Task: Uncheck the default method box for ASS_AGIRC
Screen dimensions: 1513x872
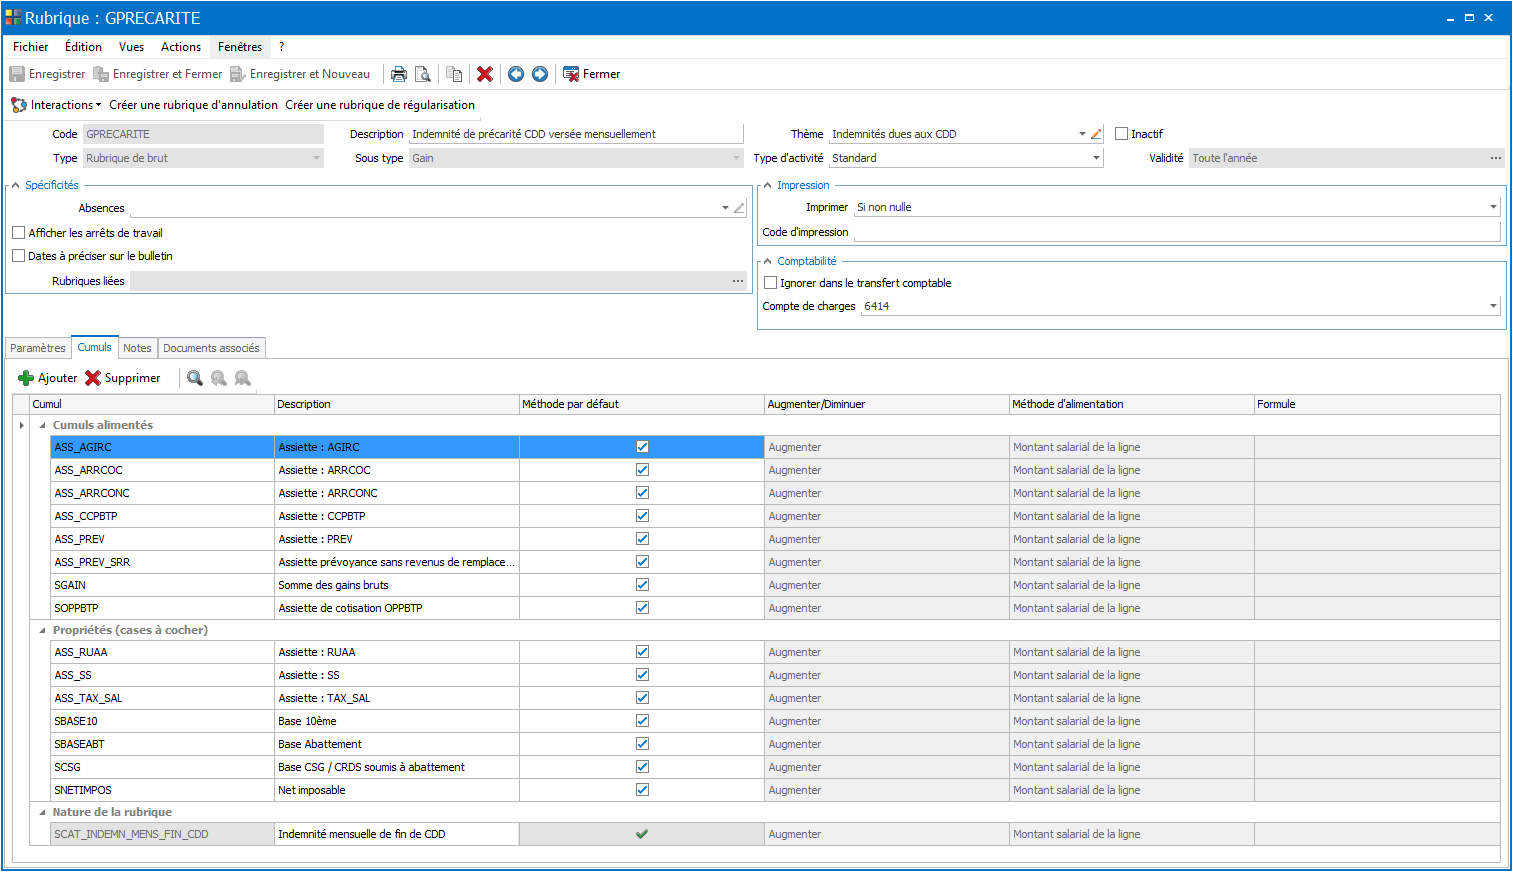Action: (642, 447)
